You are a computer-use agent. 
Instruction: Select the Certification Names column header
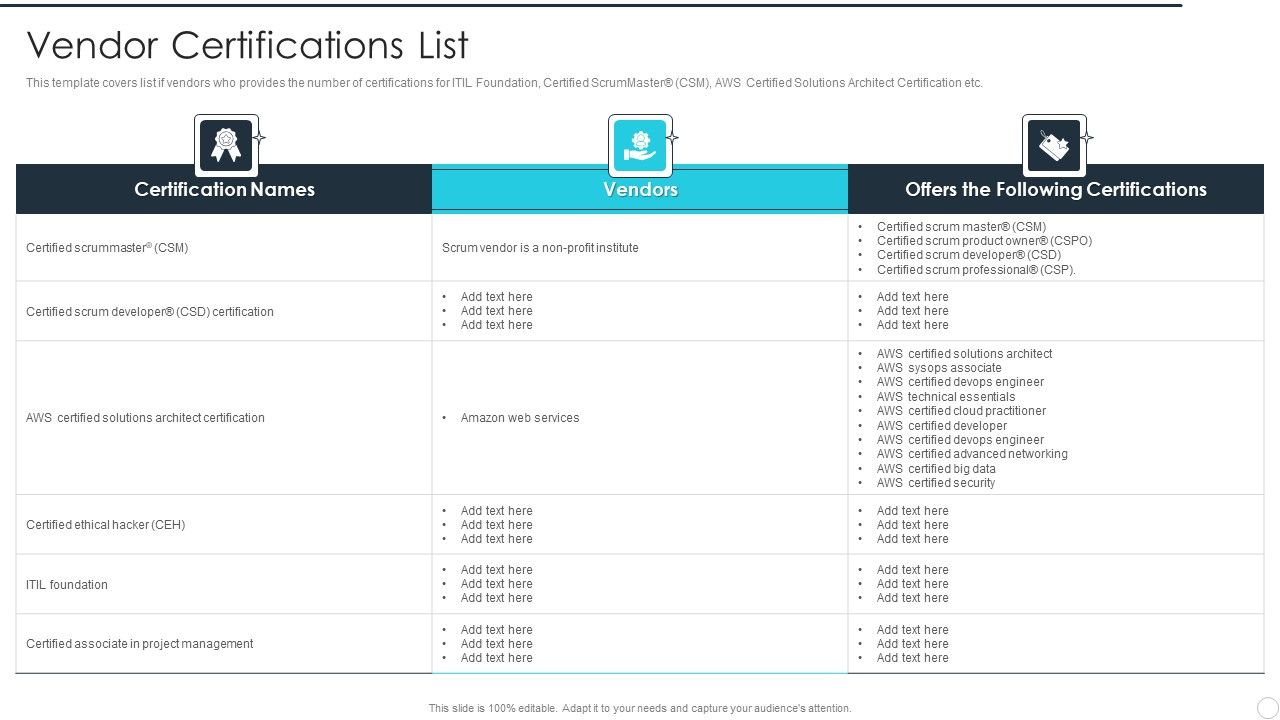pos(224,190)
